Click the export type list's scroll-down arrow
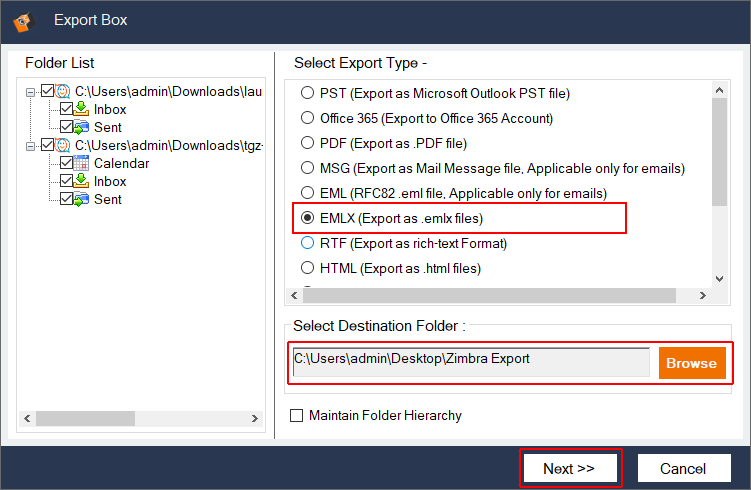 [719, 279]
